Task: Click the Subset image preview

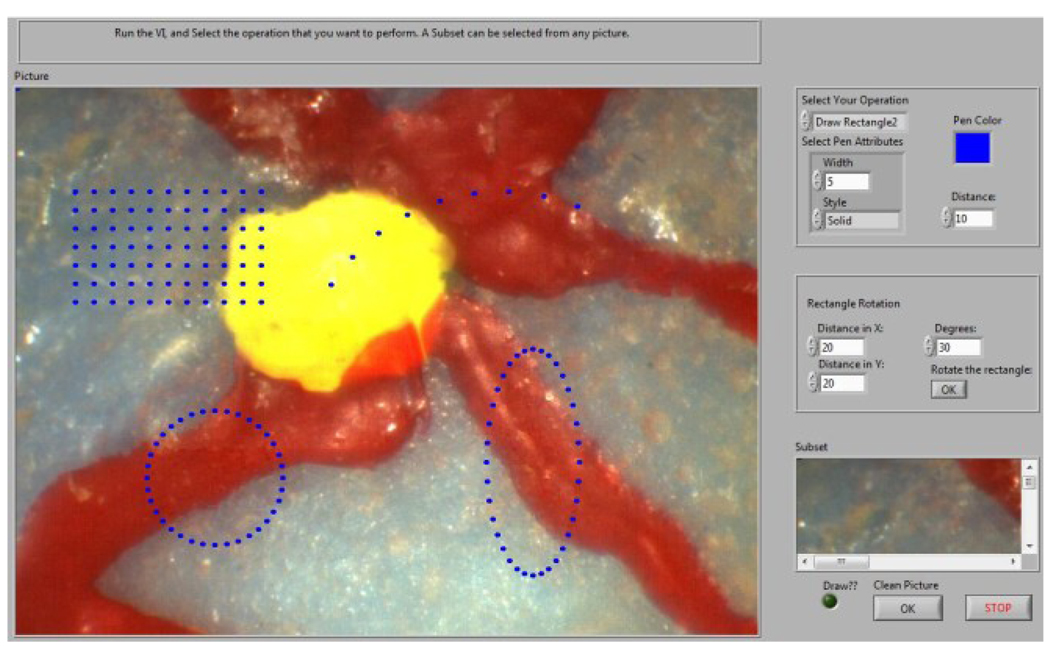Action: tap(908, 506)
